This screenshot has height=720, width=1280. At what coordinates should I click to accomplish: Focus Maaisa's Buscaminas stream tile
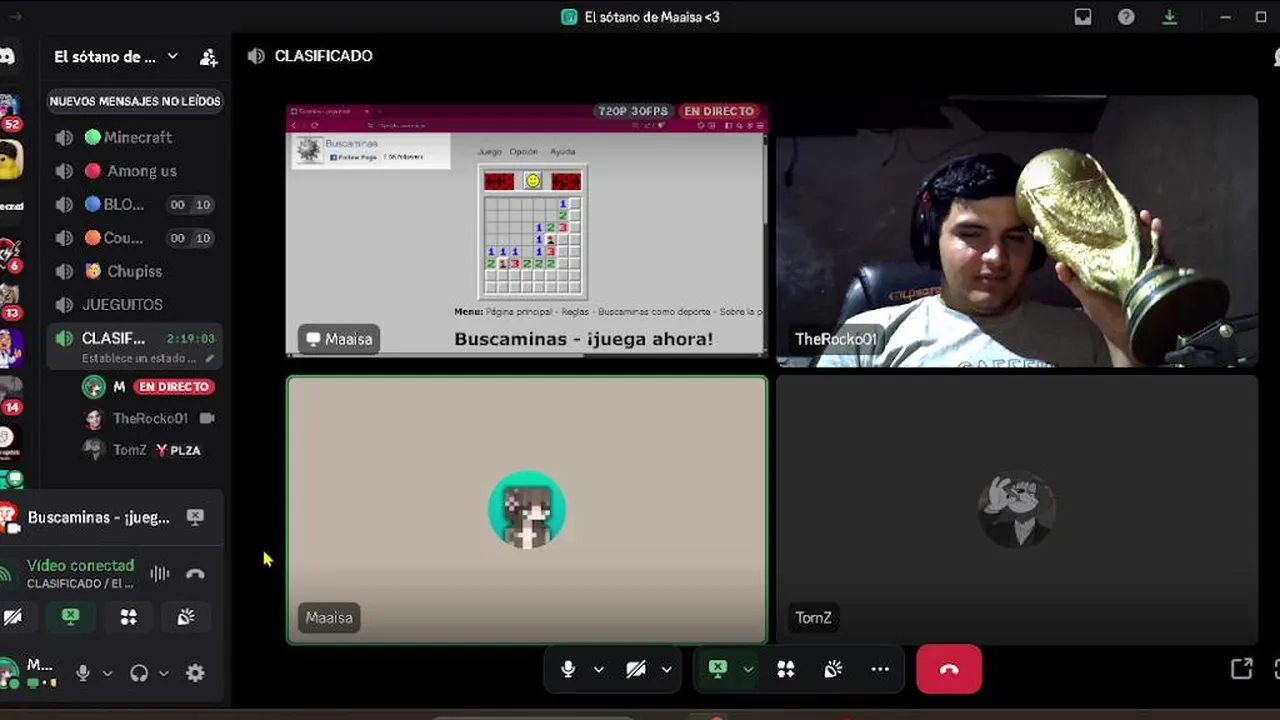click(527, 230)
